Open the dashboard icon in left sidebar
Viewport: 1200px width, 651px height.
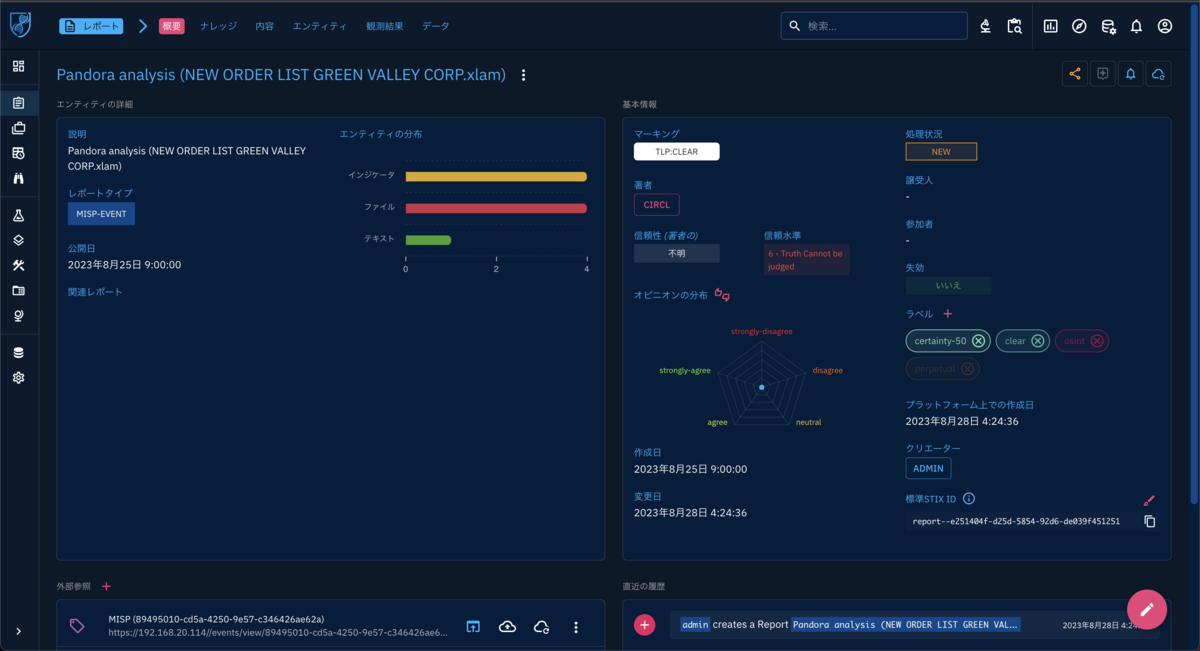pos(18,66)
